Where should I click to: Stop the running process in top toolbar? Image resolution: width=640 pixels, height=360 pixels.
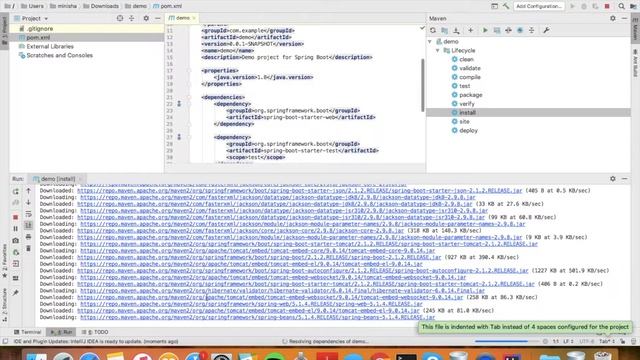point(607,6)
